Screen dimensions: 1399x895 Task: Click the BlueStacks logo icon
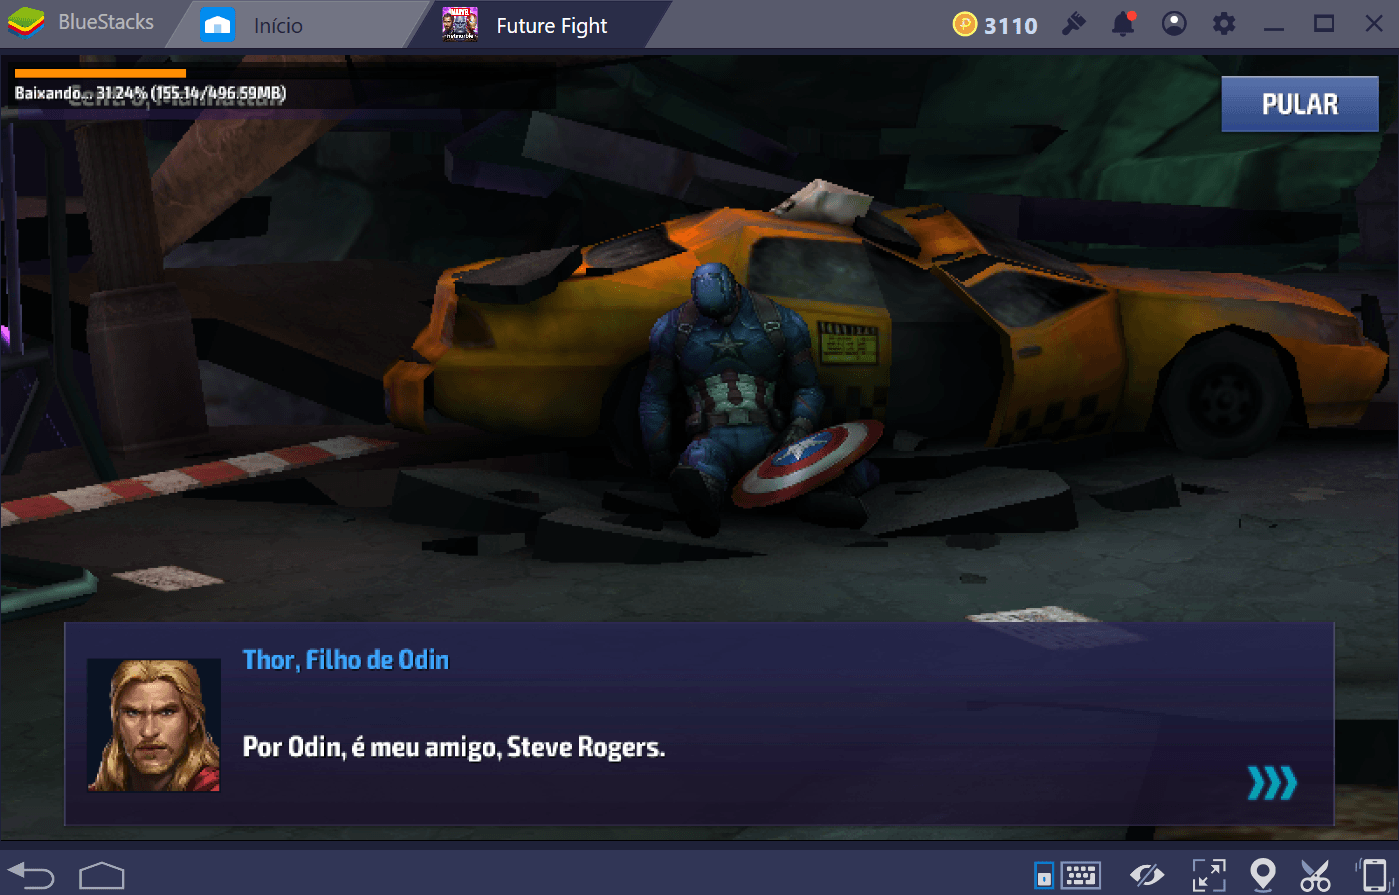pos(26,25)
